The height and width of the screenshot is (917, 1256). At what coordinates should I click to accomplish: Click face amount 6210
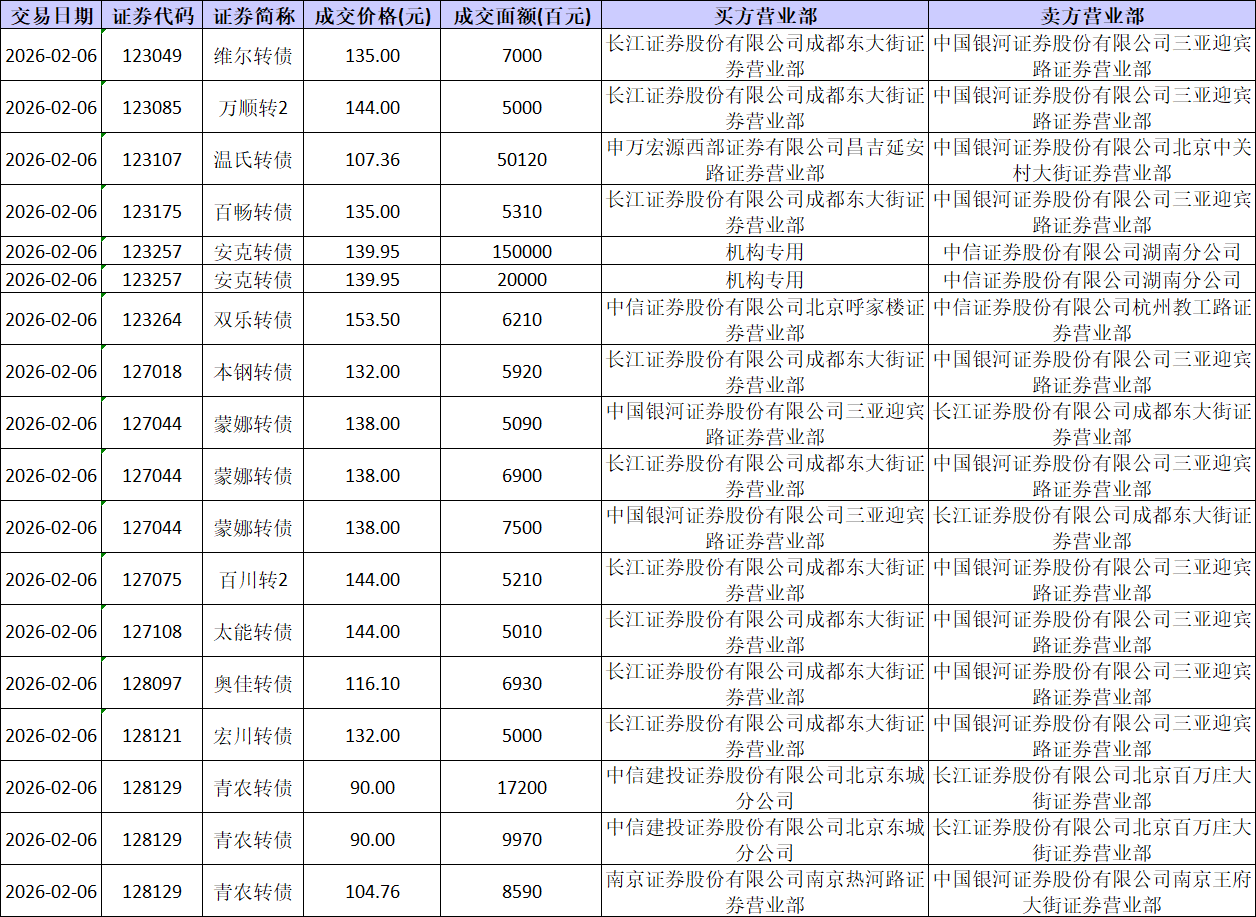click(x=522, y=320)
